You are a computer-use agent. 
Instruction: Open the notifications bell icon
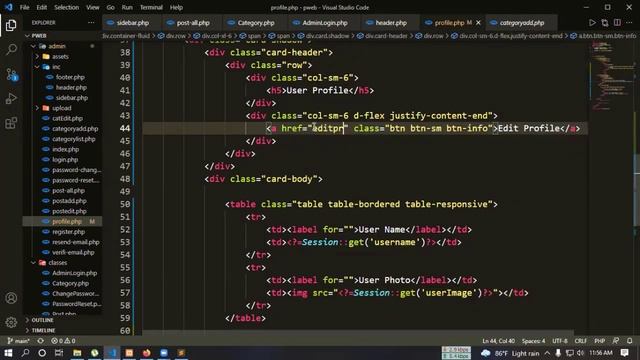tap(630, 341)
